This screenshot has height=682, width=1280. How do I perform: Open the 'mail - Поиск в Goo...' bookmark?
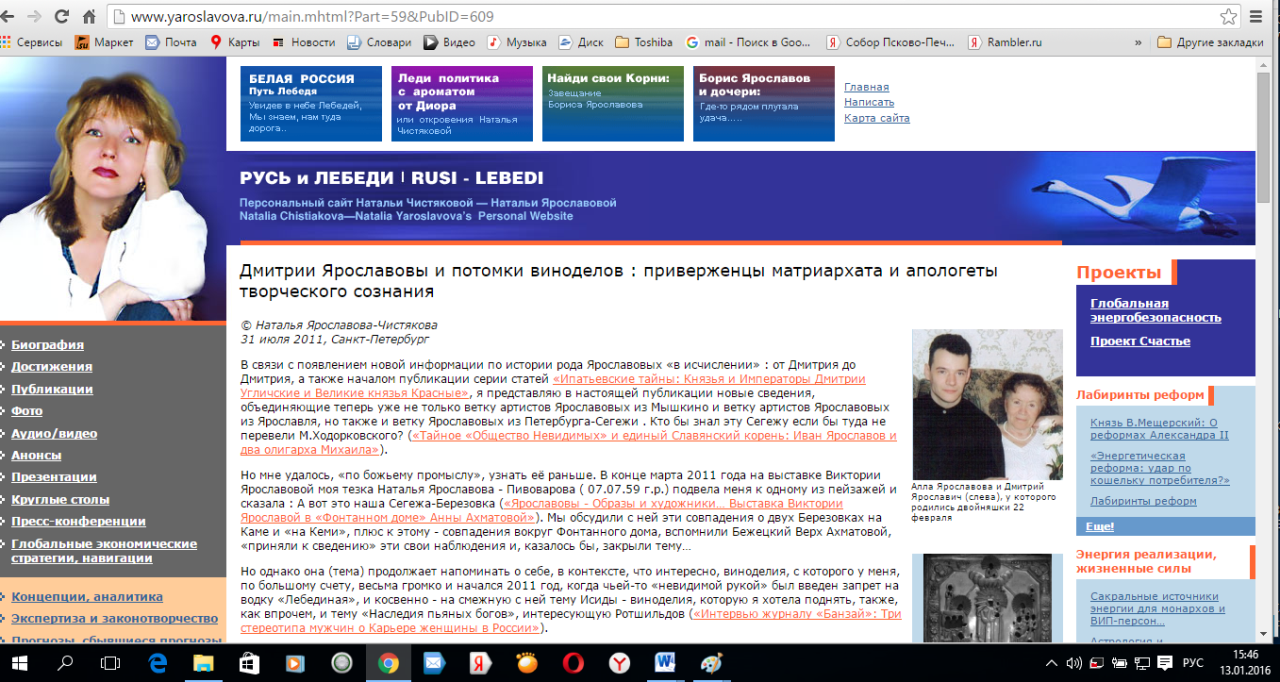pyautogui.click(x=749, y=43)
